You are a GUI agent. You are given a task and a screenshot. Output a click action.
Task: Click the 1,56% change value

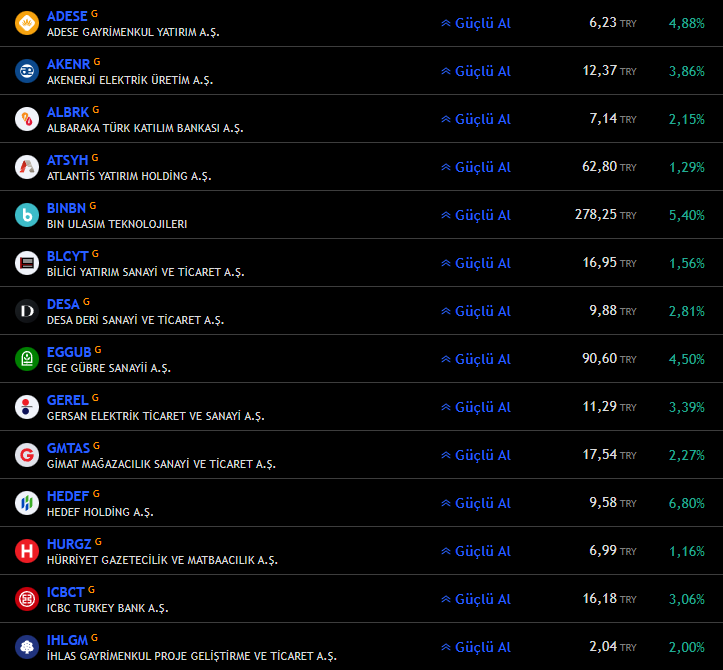click(x=687, y=263)
